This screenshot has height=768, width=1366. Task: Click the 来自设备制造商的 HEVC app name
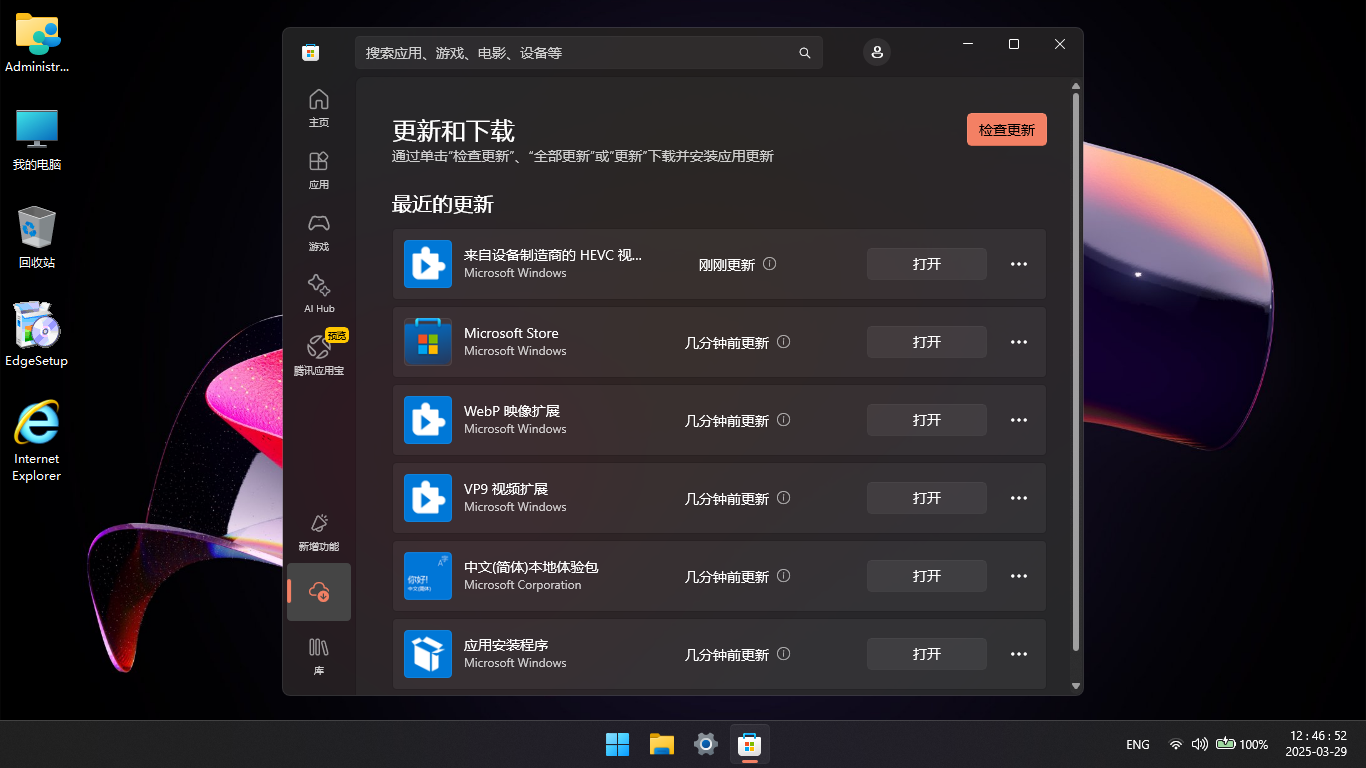point(553,255)
